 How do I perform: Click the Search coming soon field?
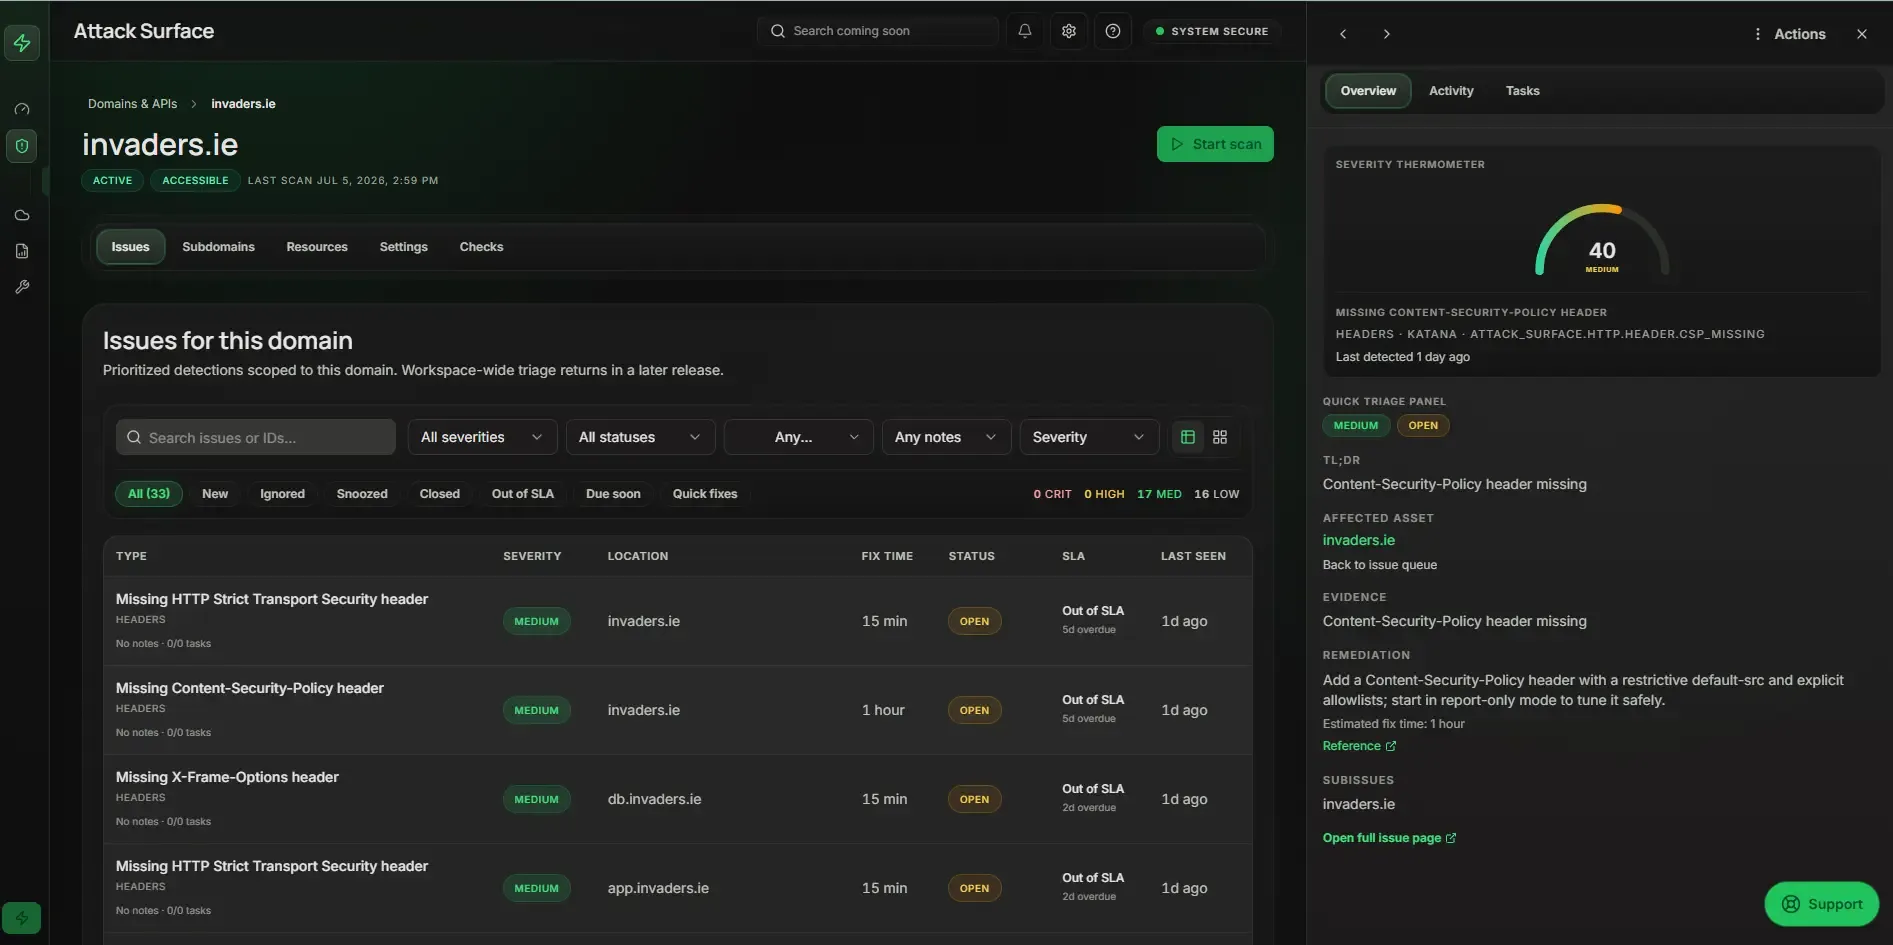click(x=878, y=31)
